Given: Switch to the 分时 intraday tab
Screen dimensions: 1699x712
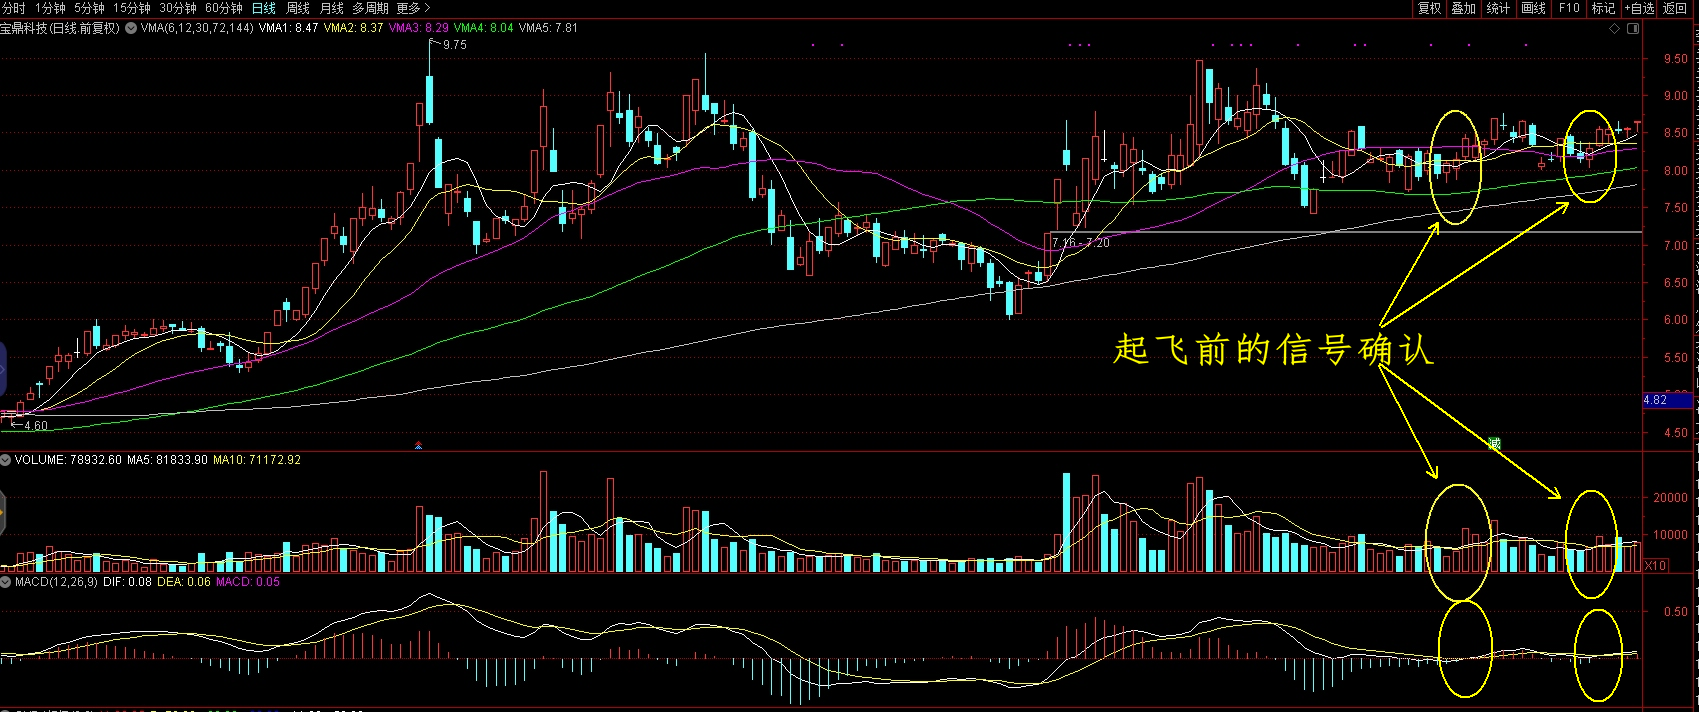Looking at the screenshot, I should click(x=14, y=8).
